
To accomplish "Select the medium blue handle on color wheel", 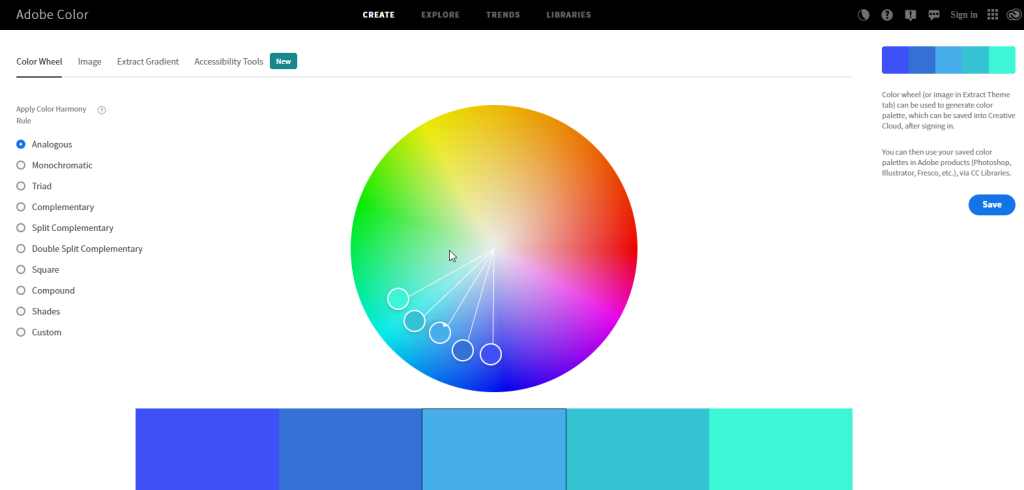I will (x=462, y=350).
